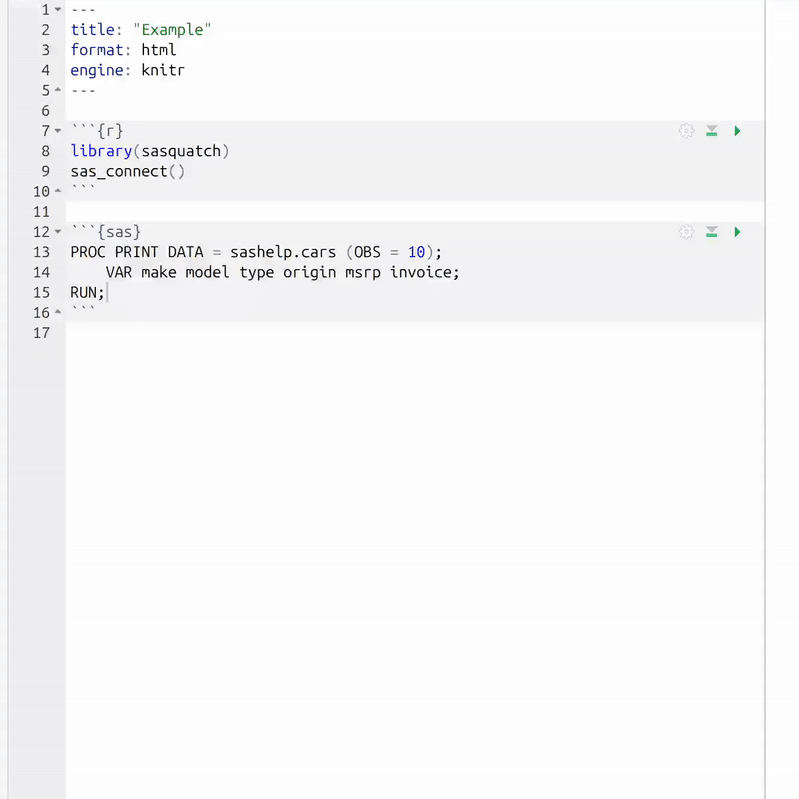
Task: Click the fold arrow beside line 10
Action: coord(58,192)
